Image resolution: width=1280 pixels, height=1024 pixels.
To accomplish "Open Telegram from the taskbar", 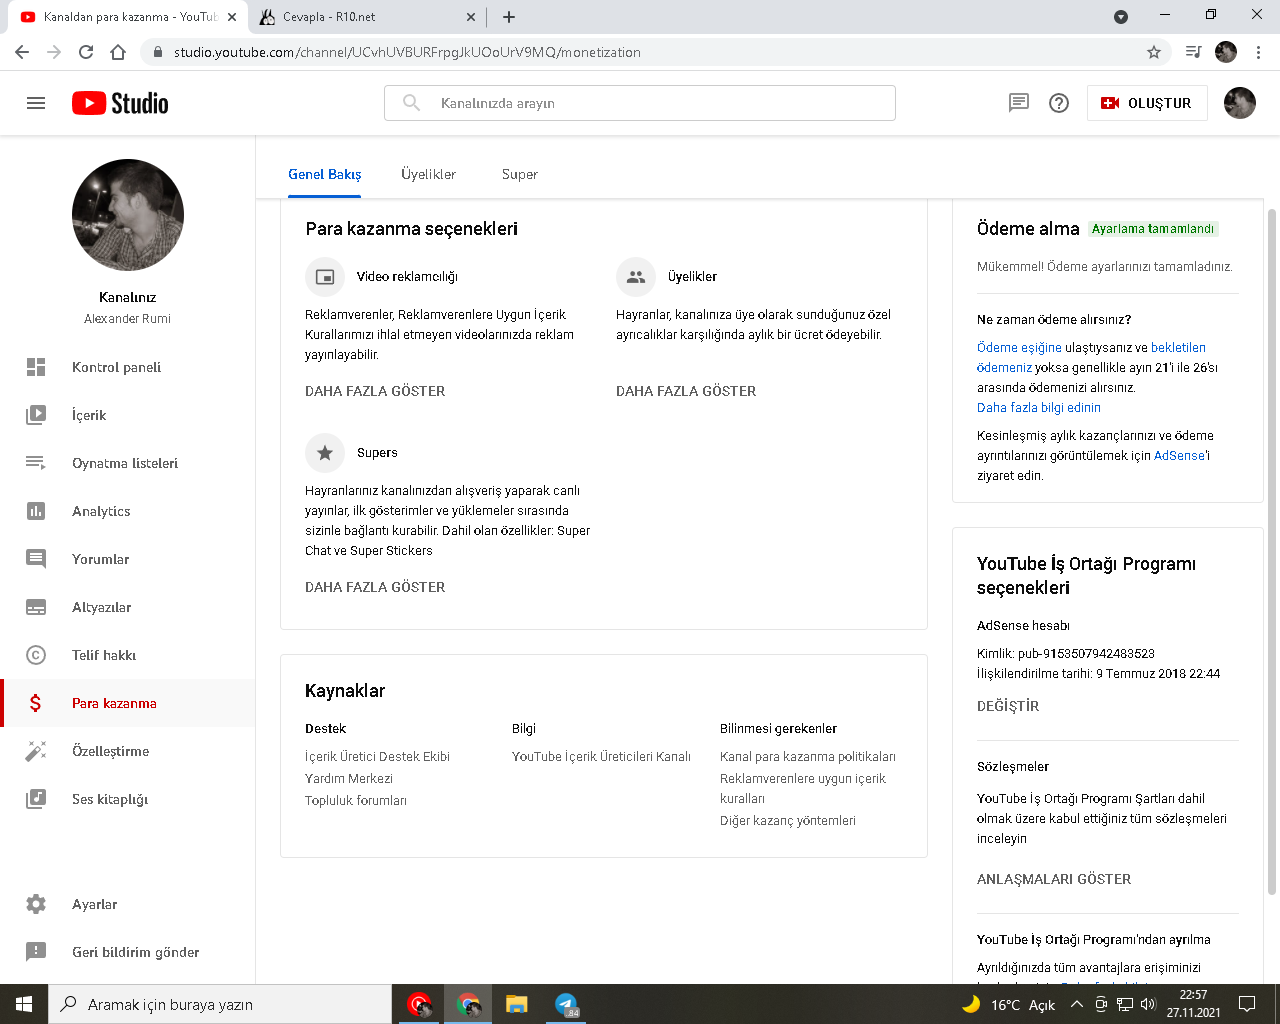I will (566, 1004).
